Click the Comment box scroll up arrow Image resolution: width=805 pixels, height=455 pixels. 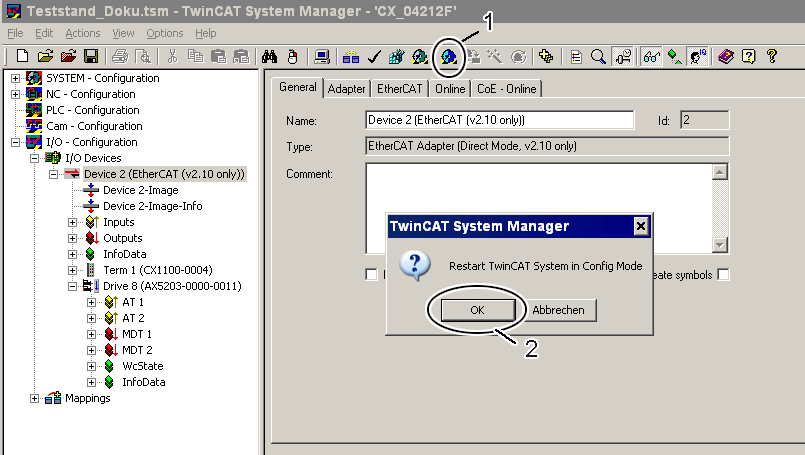pyautogui.click(x=720, y=172)
